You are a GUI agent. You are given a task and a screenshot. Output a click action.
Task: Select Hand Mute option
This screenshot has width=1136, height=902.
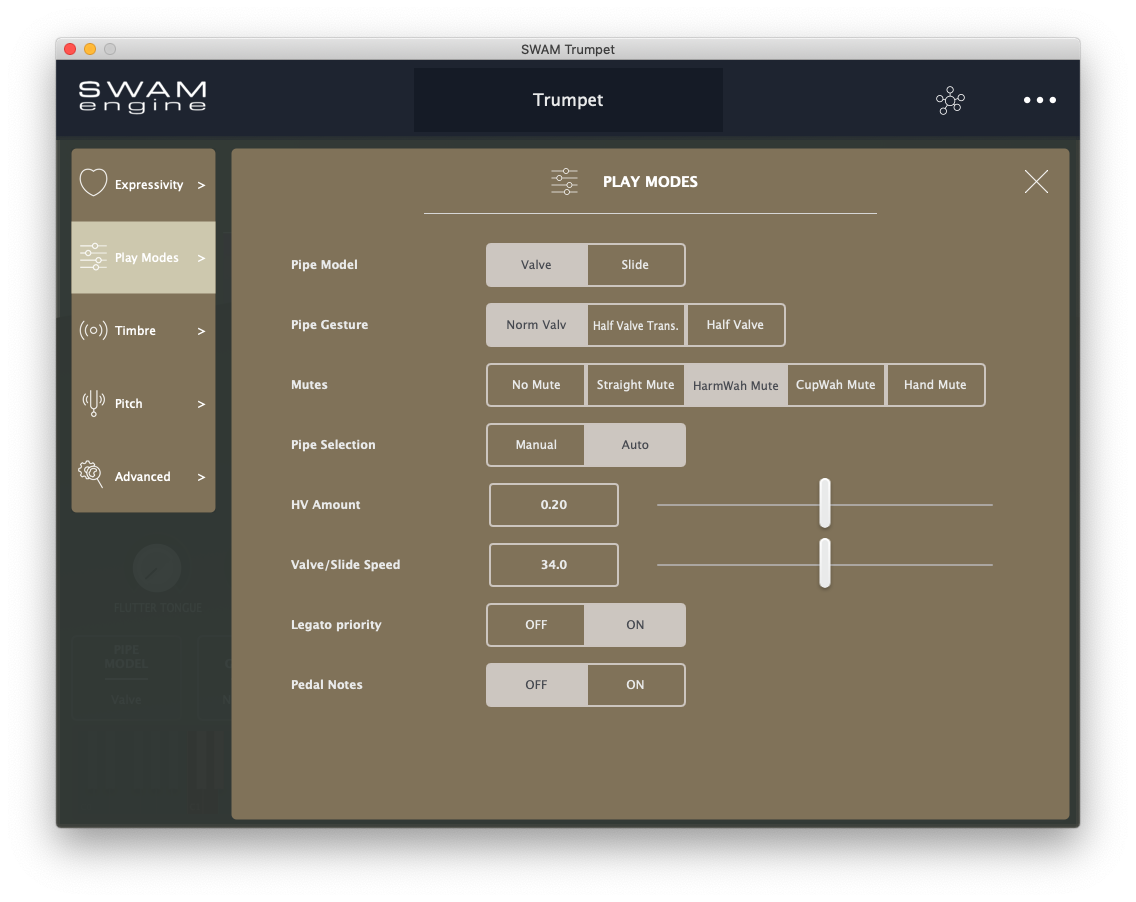click(x=935, y=385)
